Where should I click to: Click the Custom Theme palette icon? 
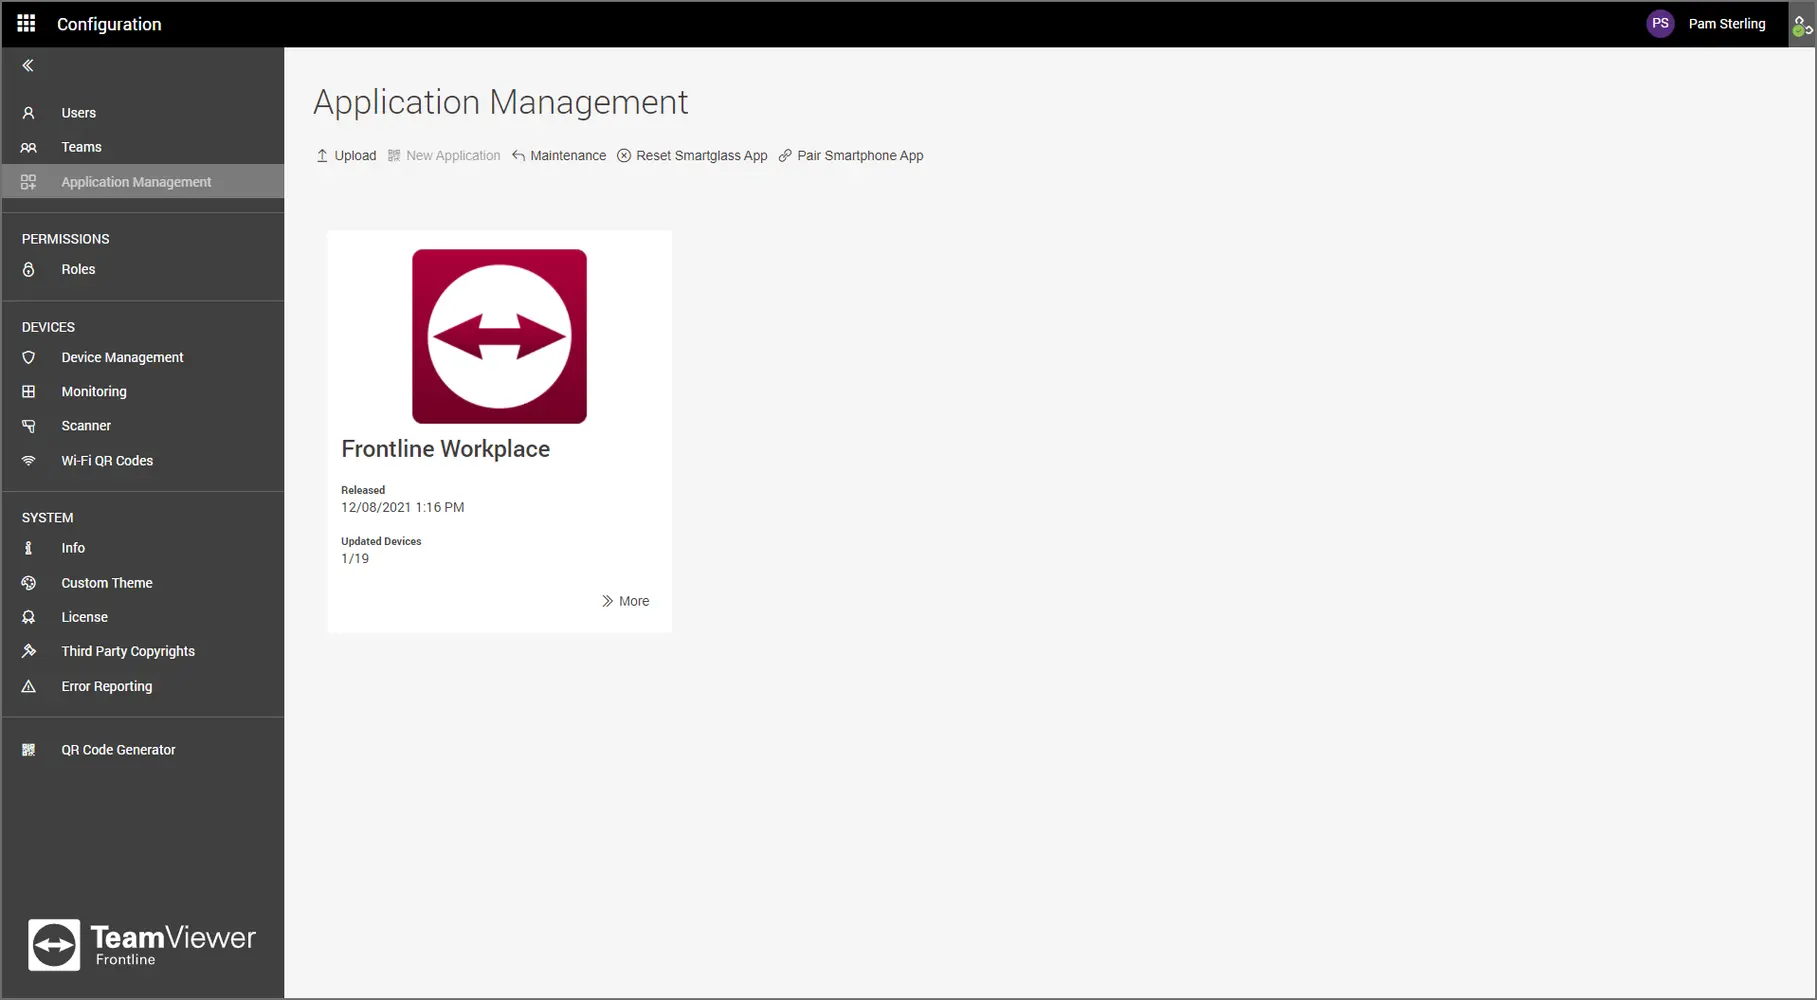point(29,583)
